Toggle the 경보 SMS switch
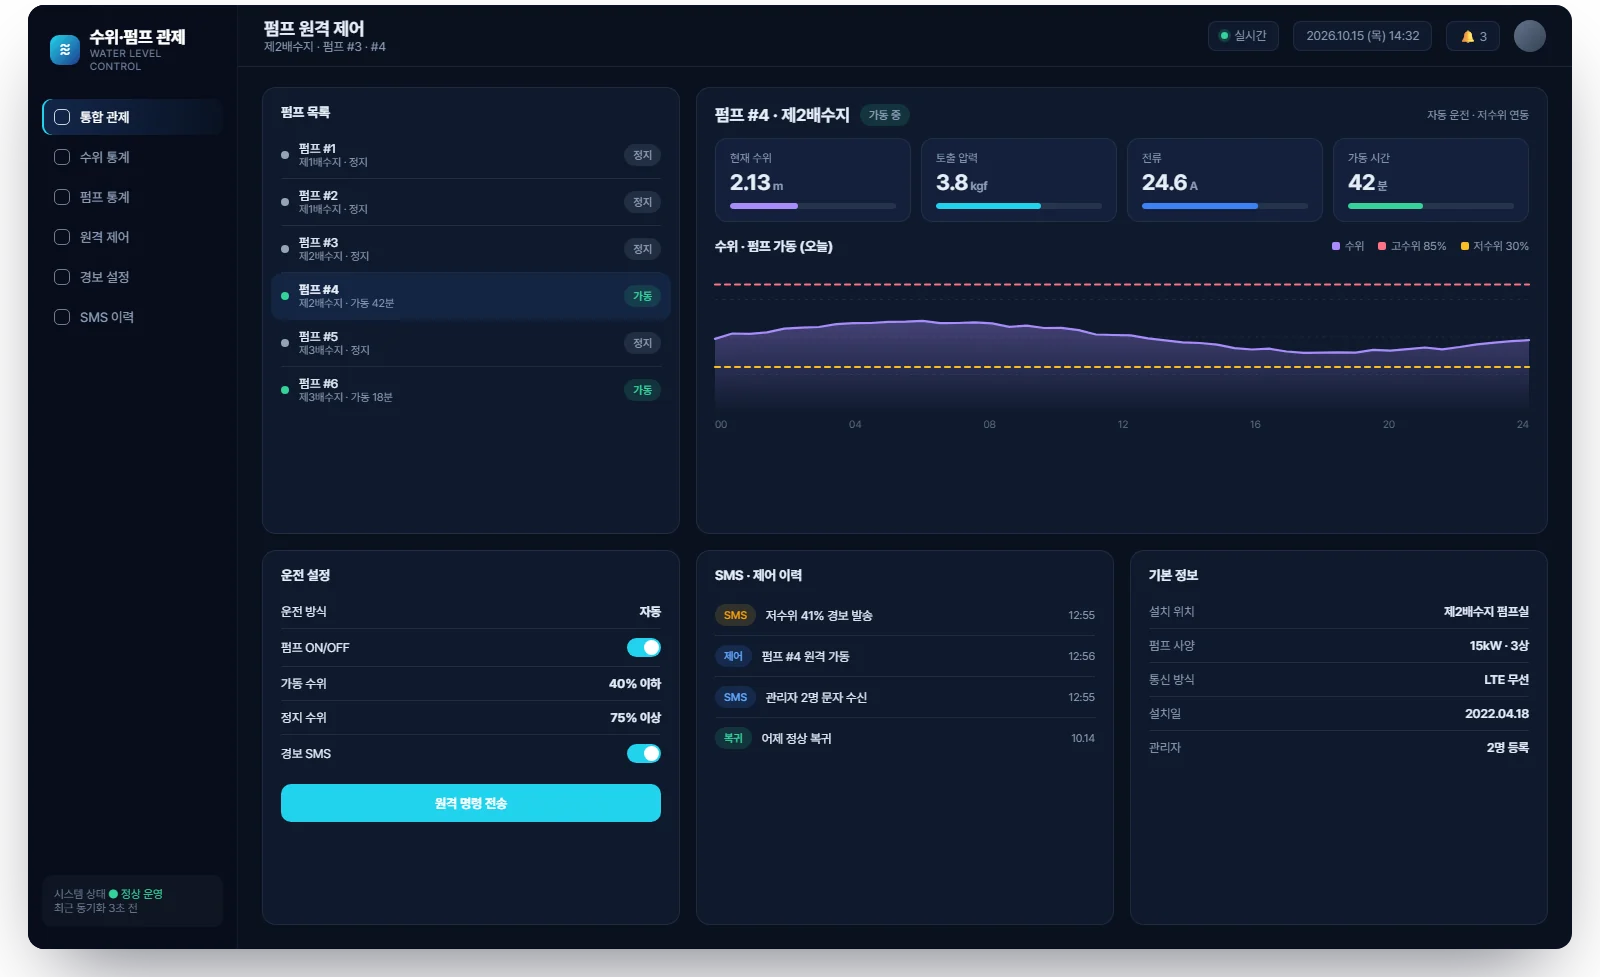Screen dimensions: 1600x977 click(x=644, y=754)
